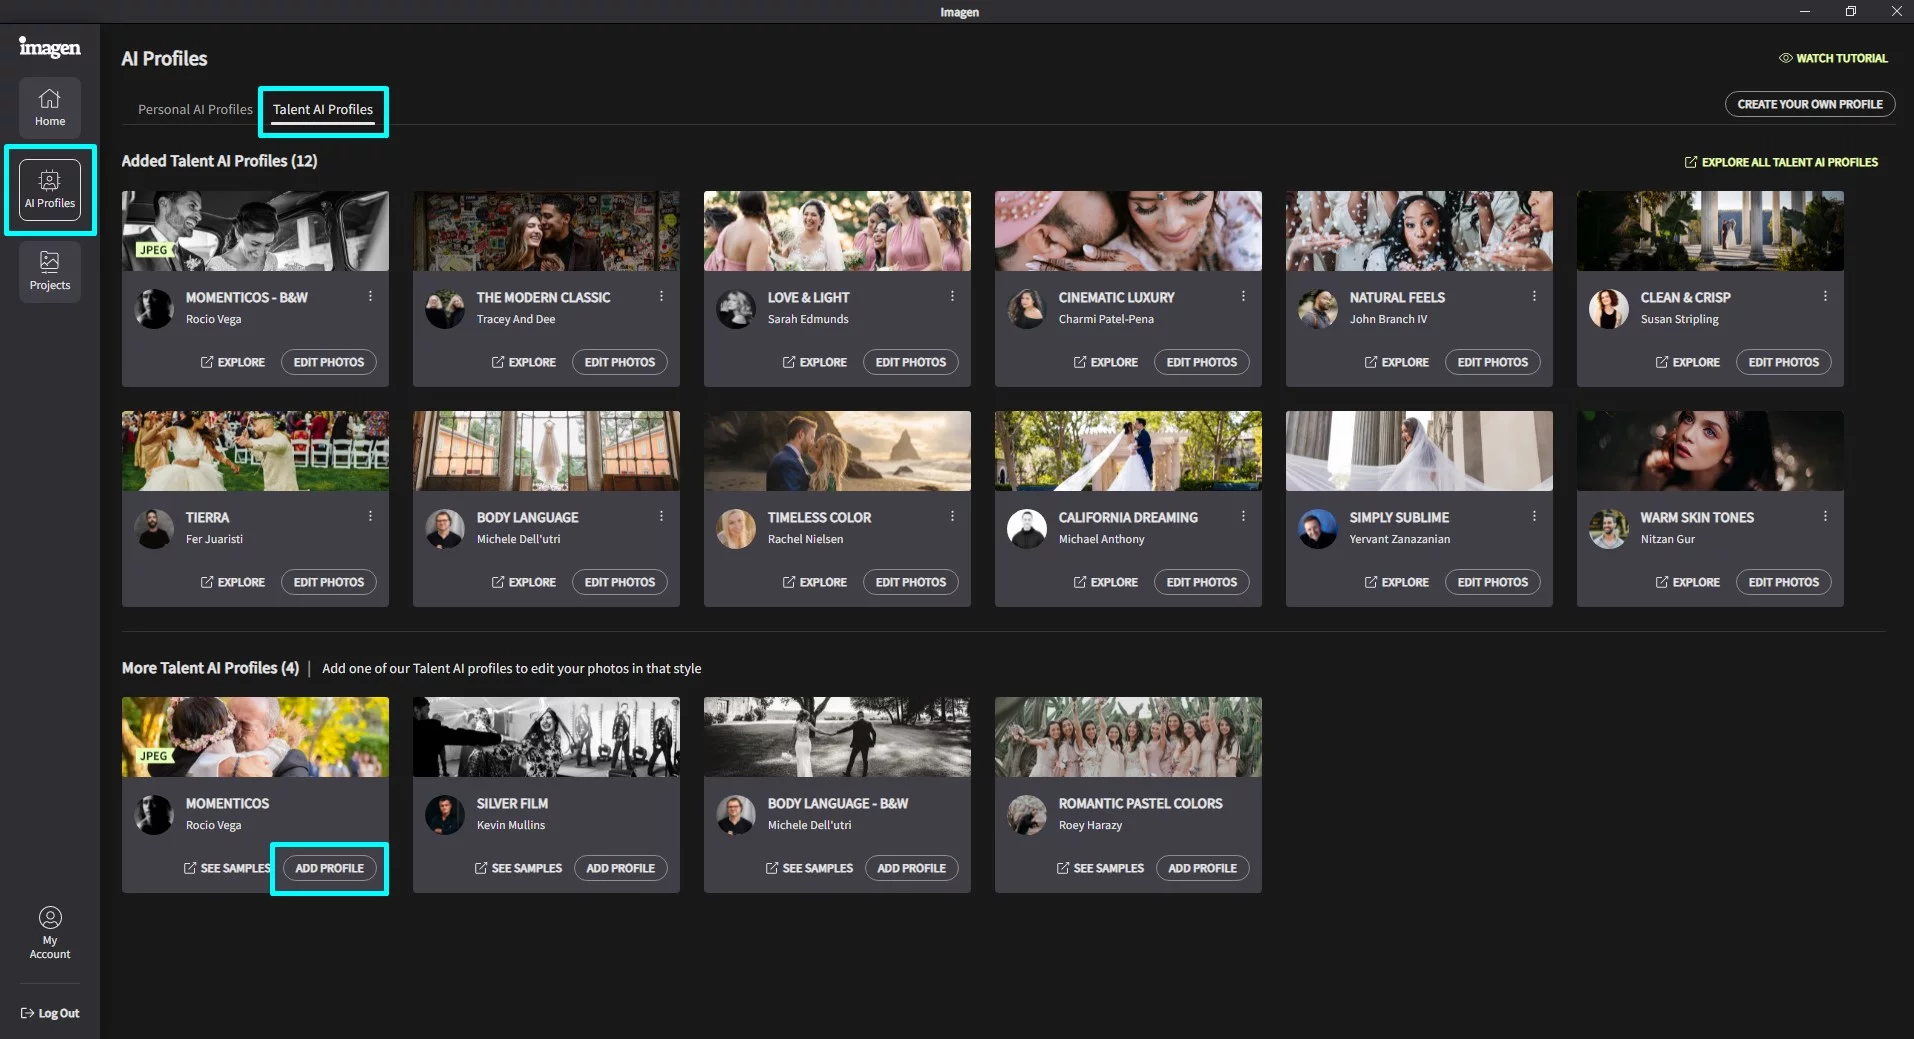This screenshot has height=1039, width=1914.
Task: Click Sarah Edmunds avatar on Love & Light
Action: click(736, 309)
